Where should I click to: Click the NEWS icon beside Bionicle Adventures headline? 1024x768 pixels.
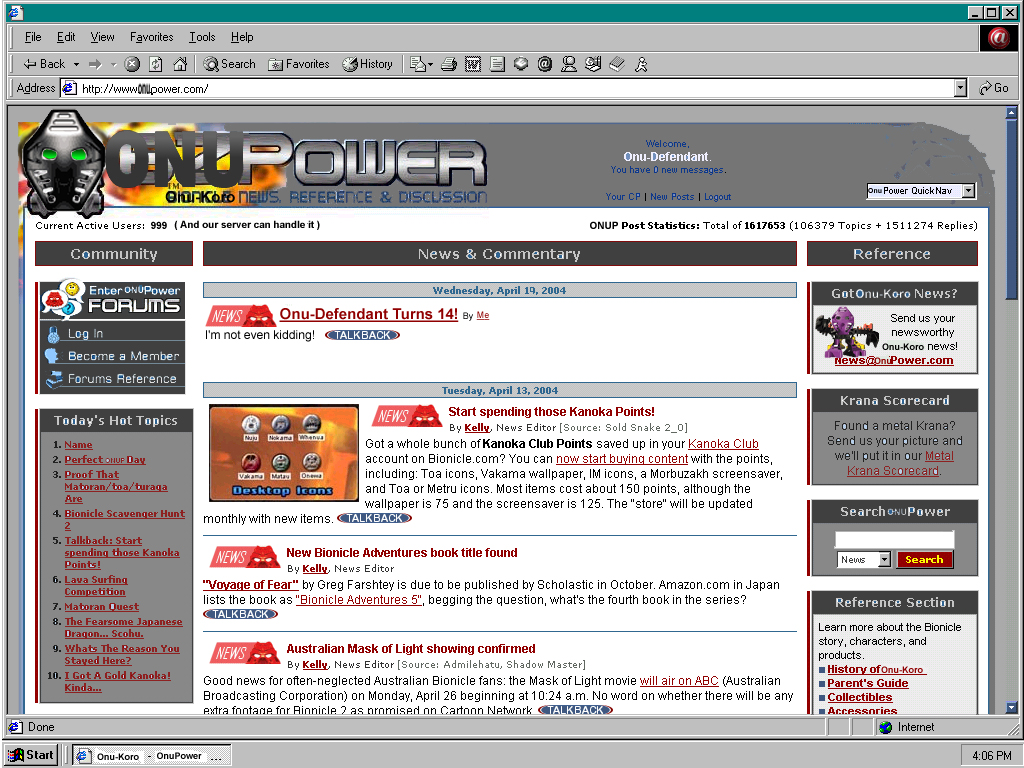(x=245, y=557)
